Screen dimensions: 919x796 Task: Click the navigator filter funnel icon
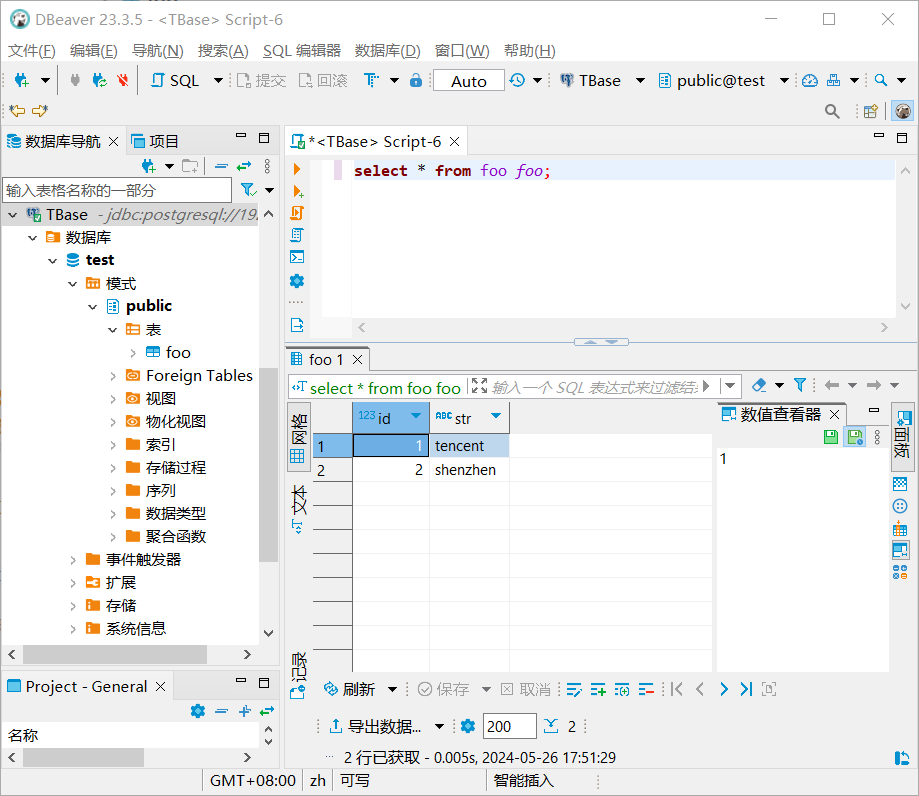[249, 190]
